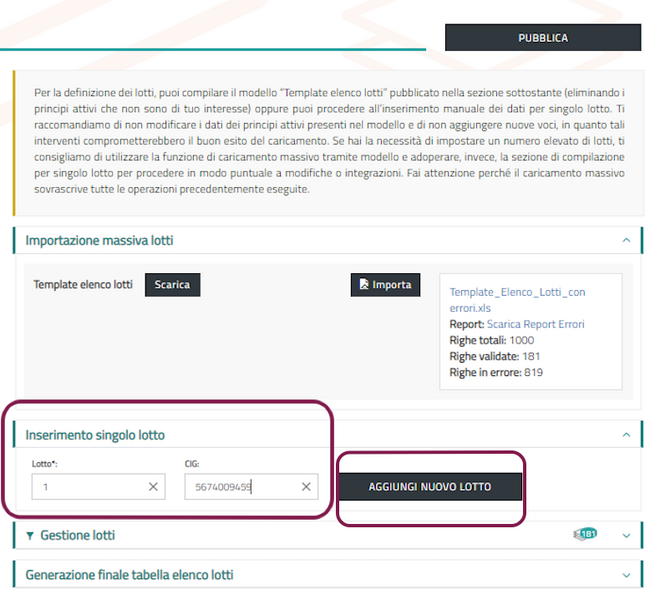Download the template with Scarica button
650x600 pixels.
(172, 285)
